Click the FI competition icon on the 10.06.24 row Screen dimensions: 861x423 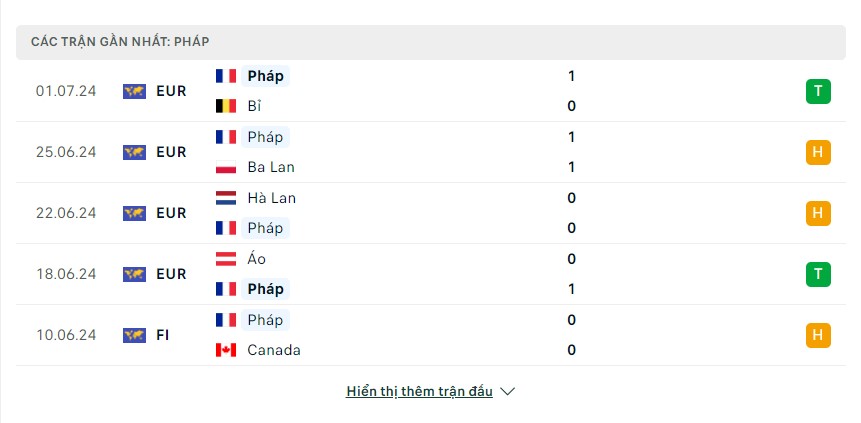point(135,335)
